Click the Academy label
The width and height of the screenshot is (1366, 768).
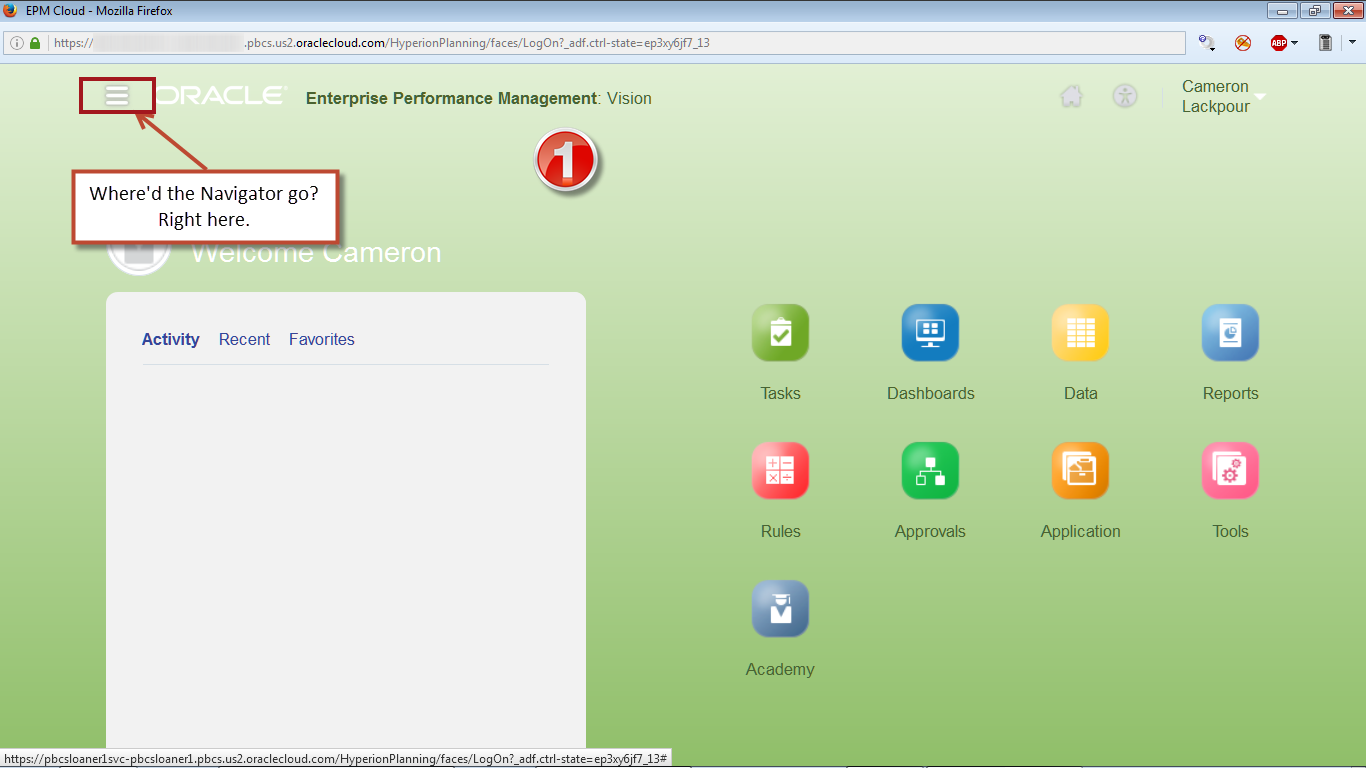(x=780, y=669)
